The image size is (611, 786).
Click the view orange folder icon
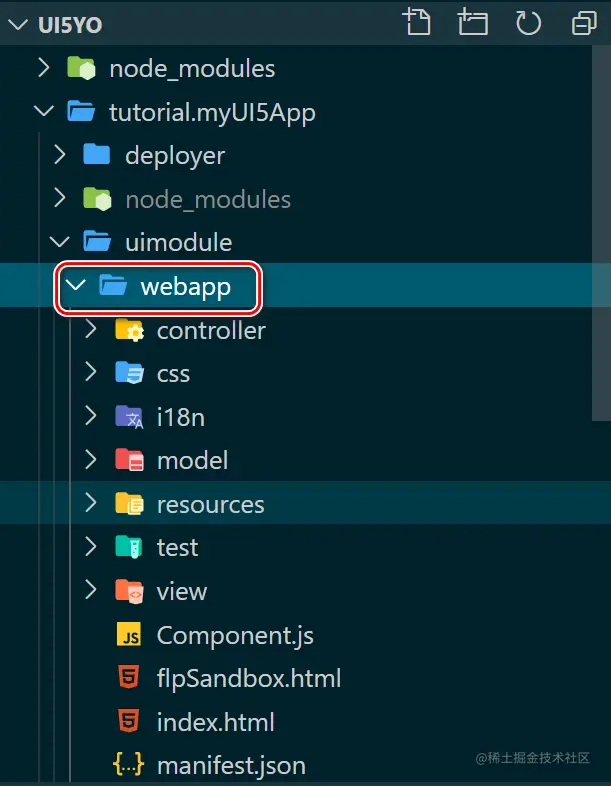pos(129,591)
